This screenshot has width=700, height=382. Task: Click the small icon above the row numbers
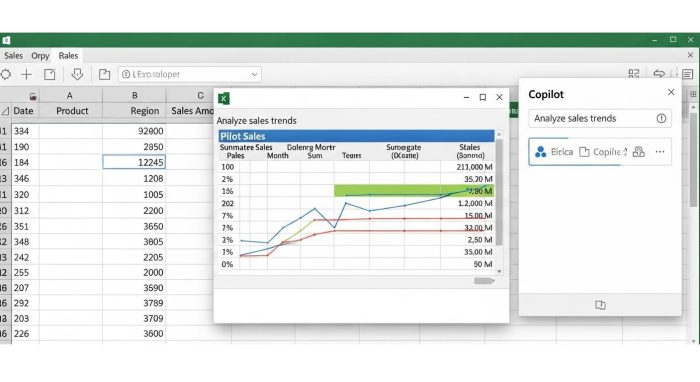click(33, 96)
